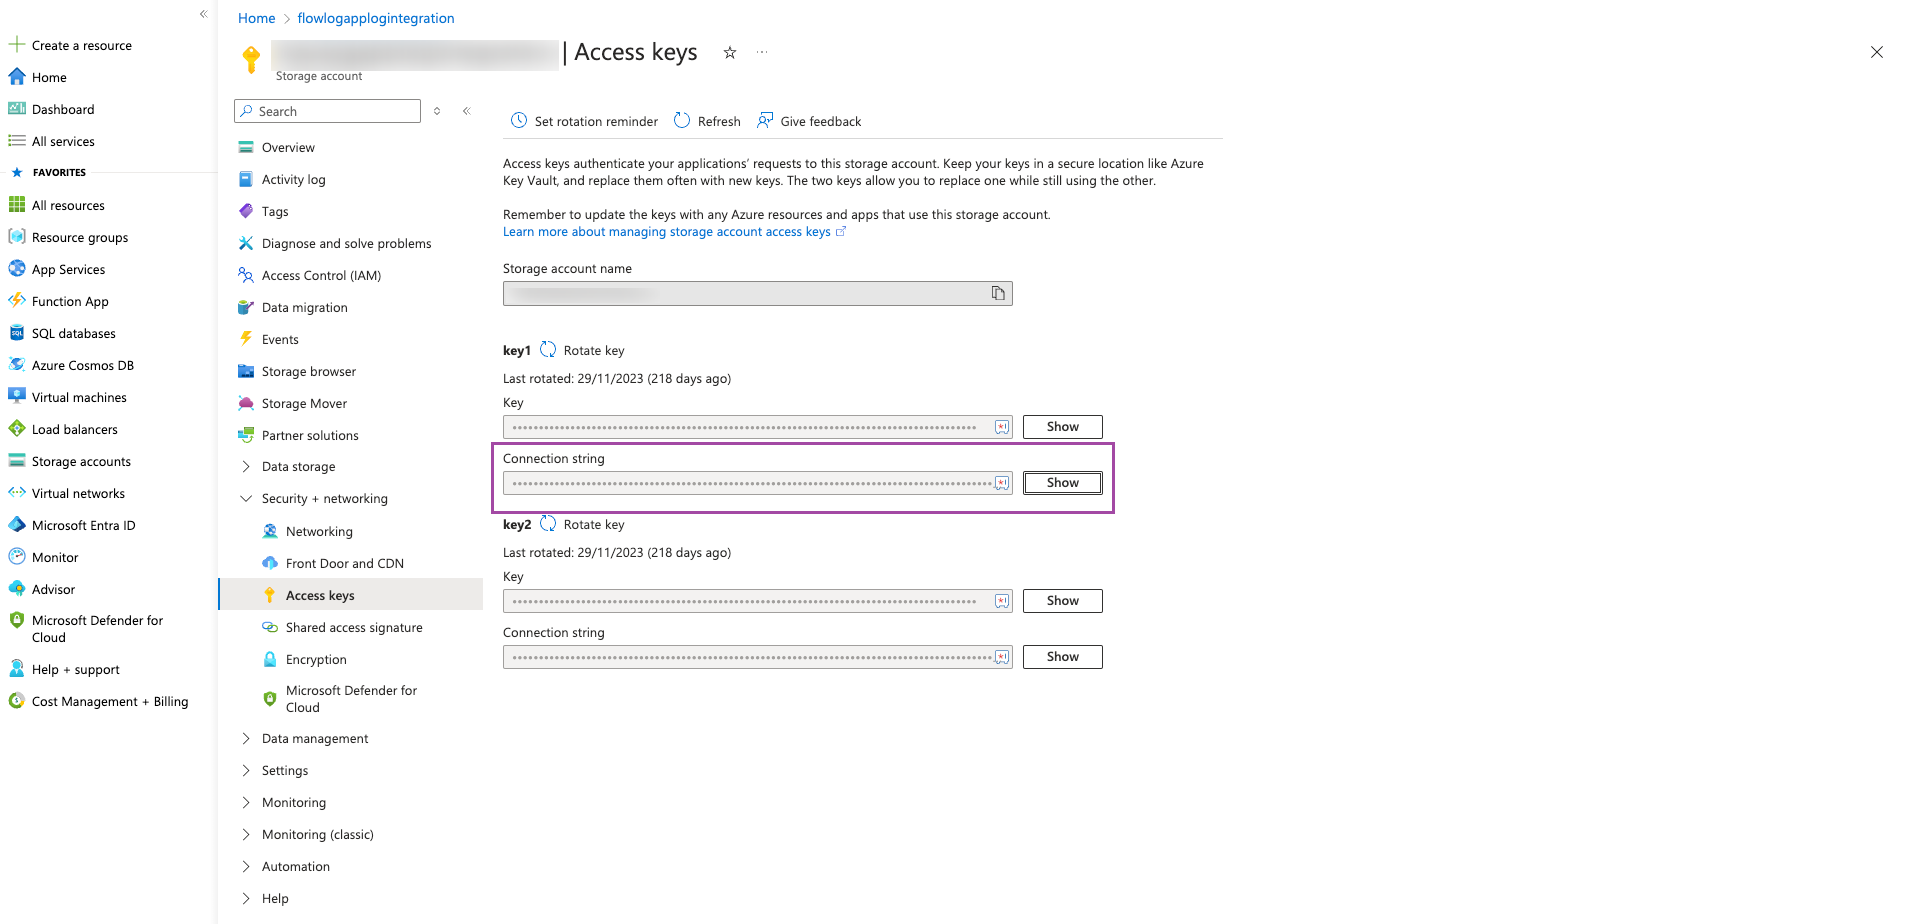Open Azure Advisor from the sidebar
Screen dimensions: 1911x924
(53, 589)
